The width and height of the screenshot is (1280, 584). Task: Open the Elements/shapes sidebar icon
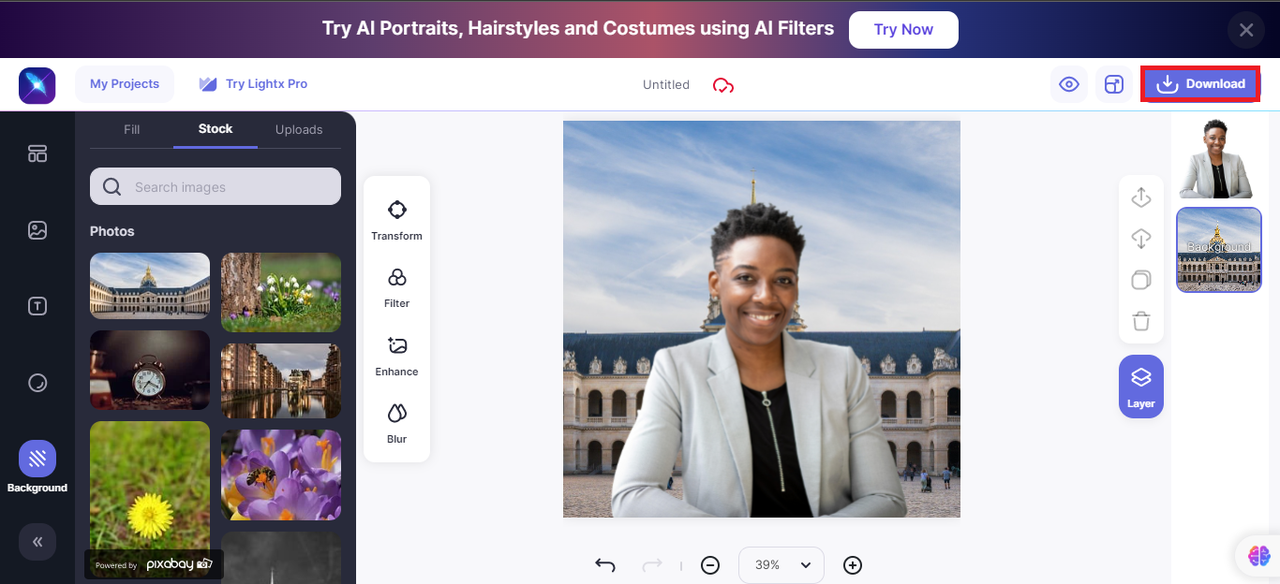37,383
